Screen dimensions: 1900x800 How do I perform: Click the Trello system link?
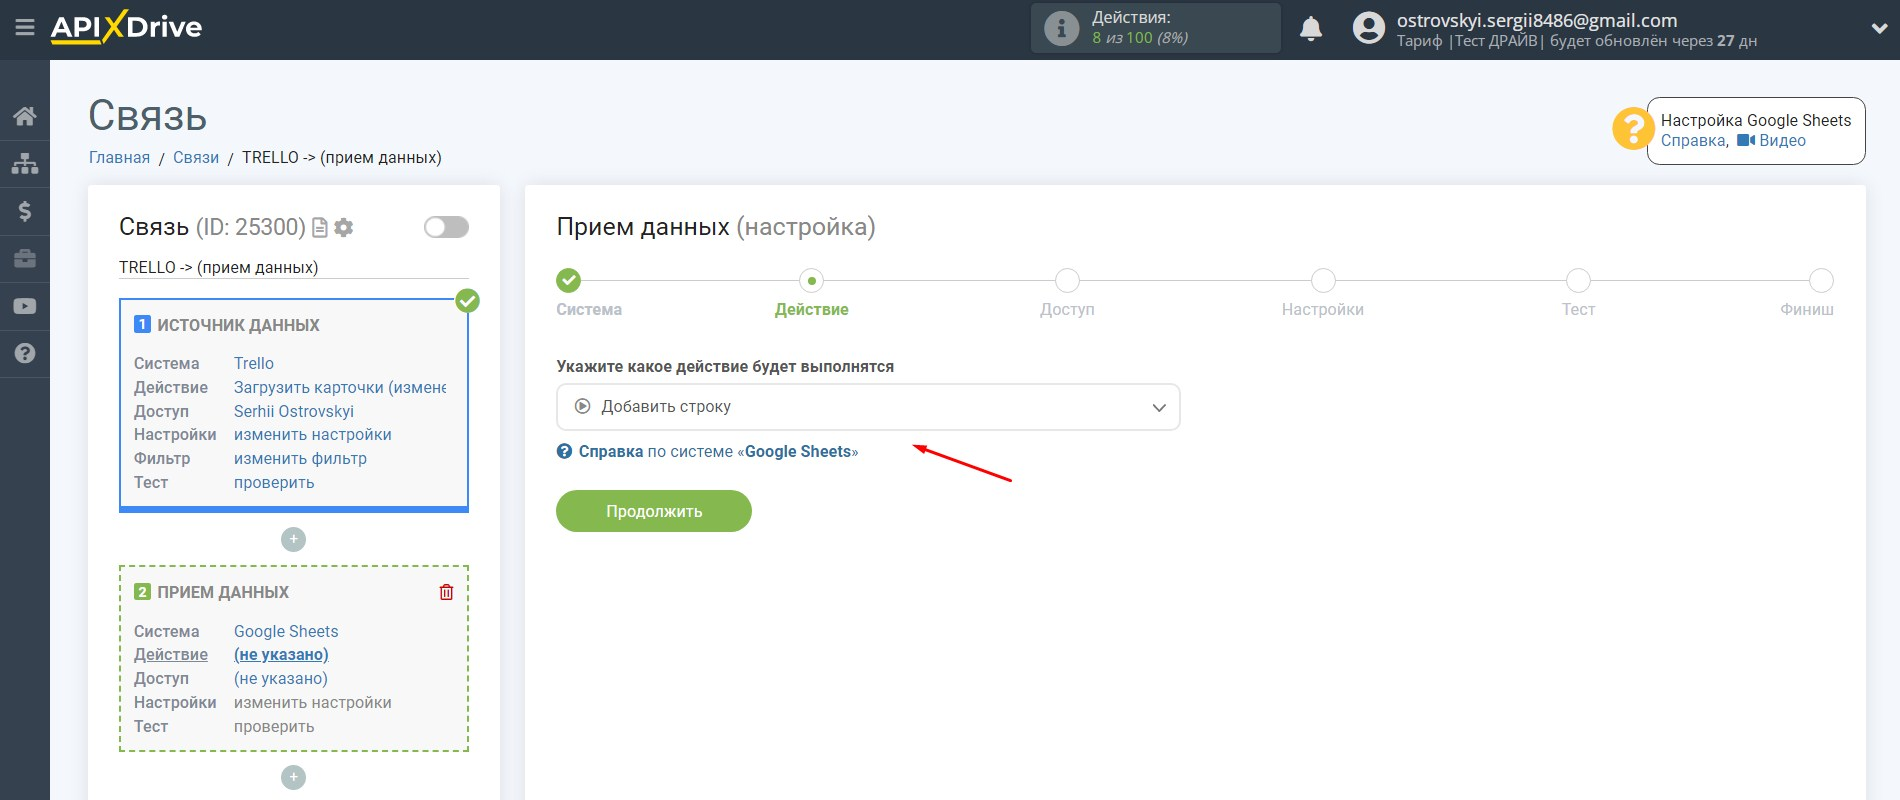click(254, 363)
